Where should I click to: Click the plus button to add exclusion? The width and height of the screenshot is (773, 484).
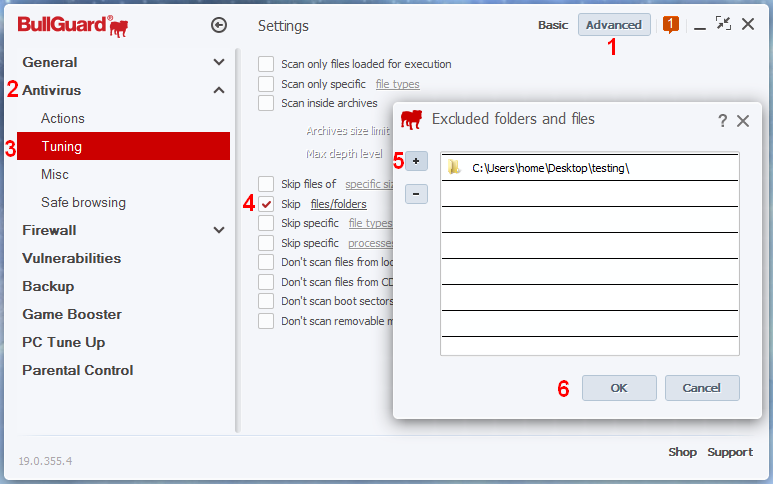click(x=417, y=161)
